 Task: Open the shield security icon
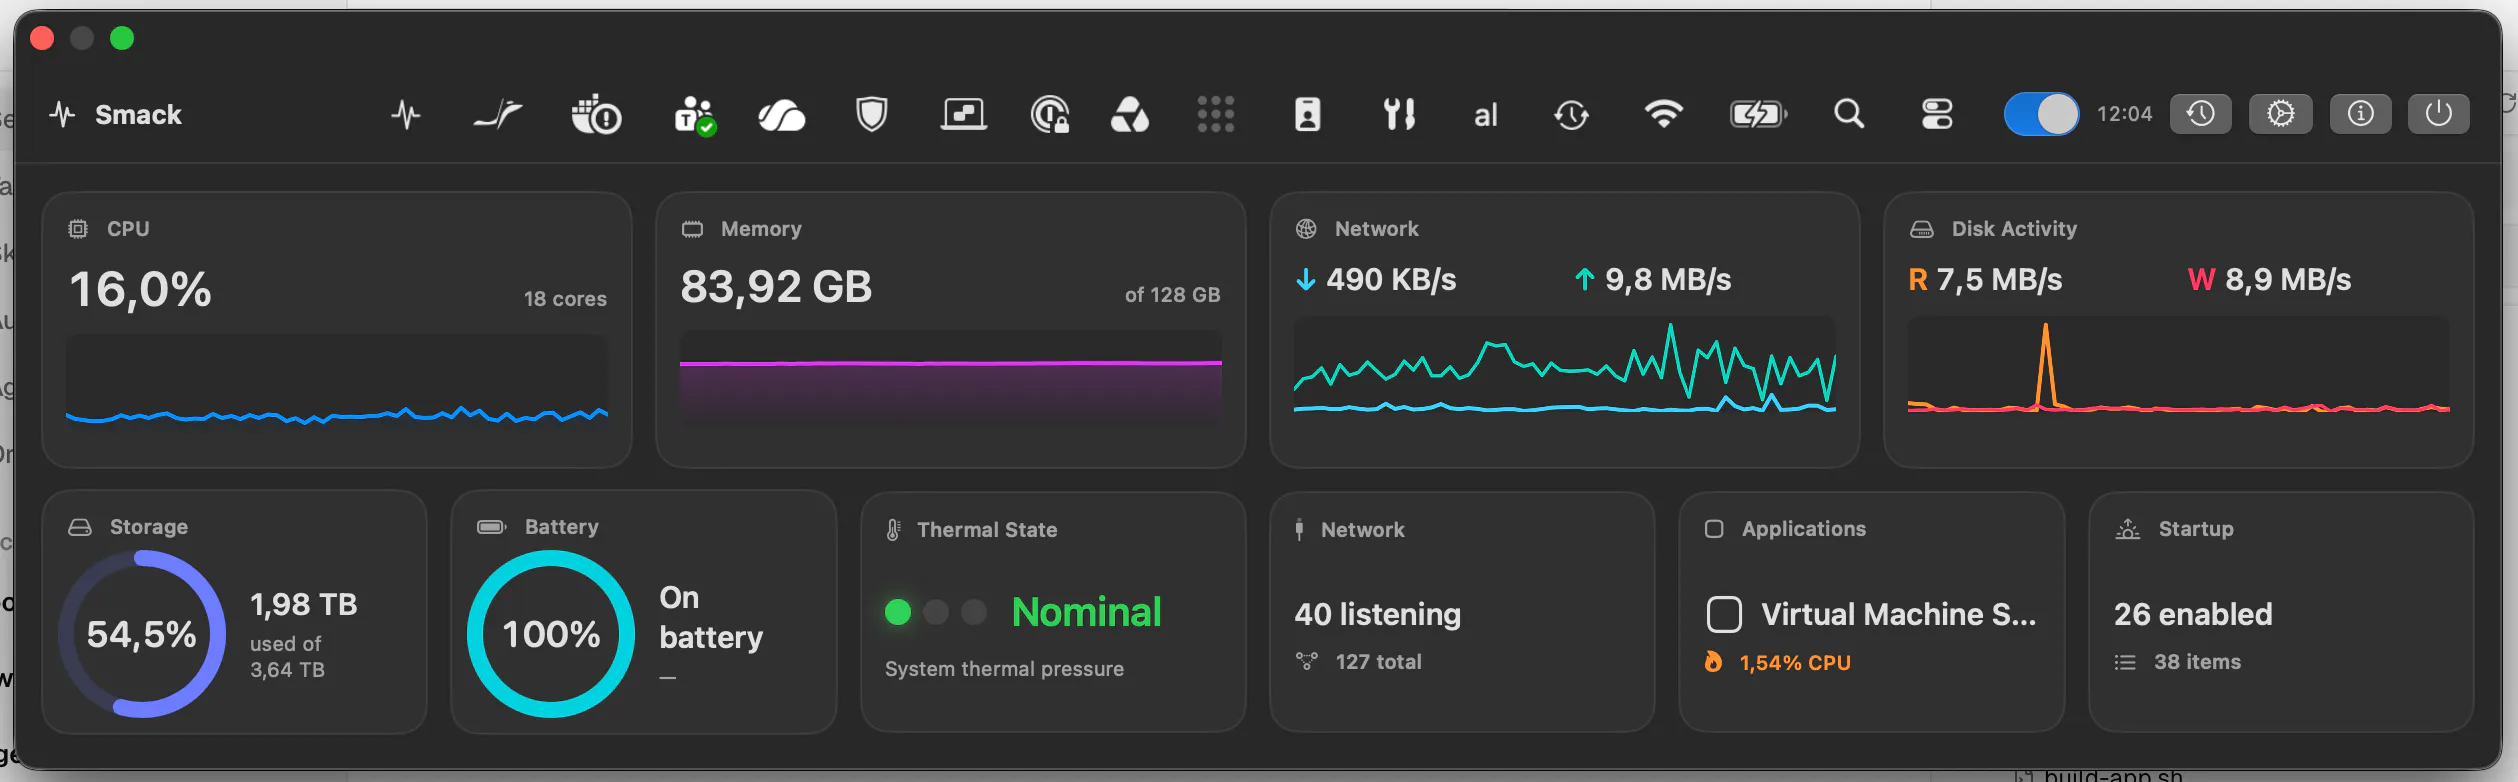pyautogui.click(x=872, y=114)
